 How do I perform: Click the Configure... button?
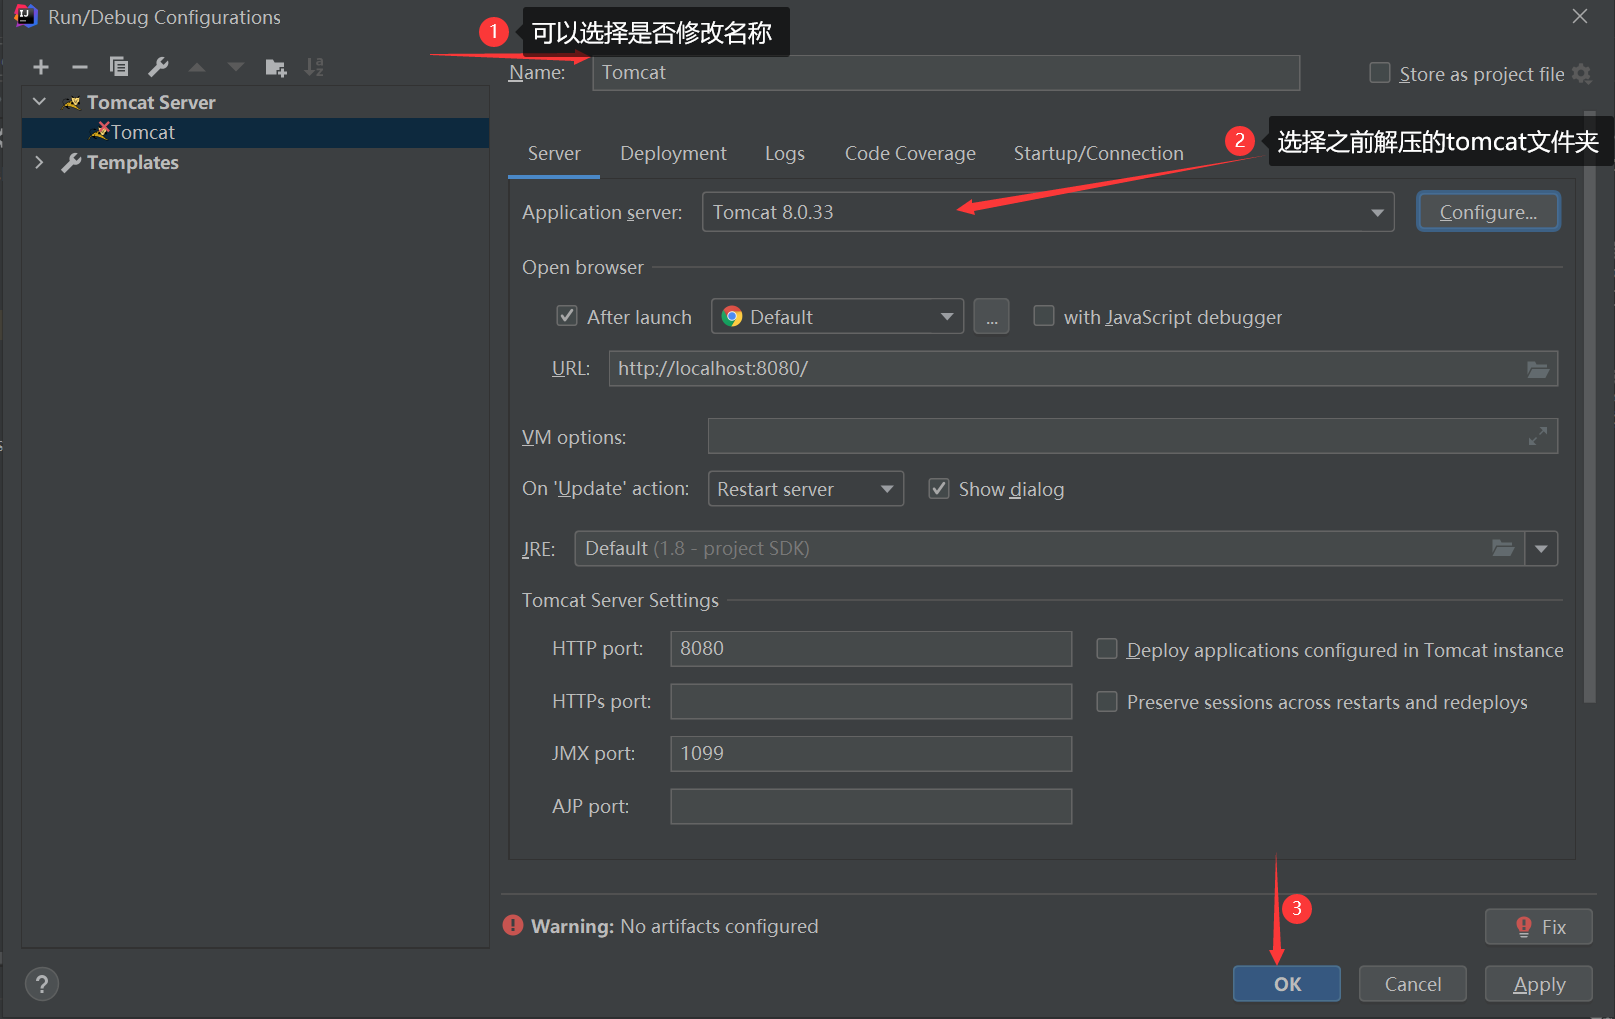click(x=1488, y=212)
